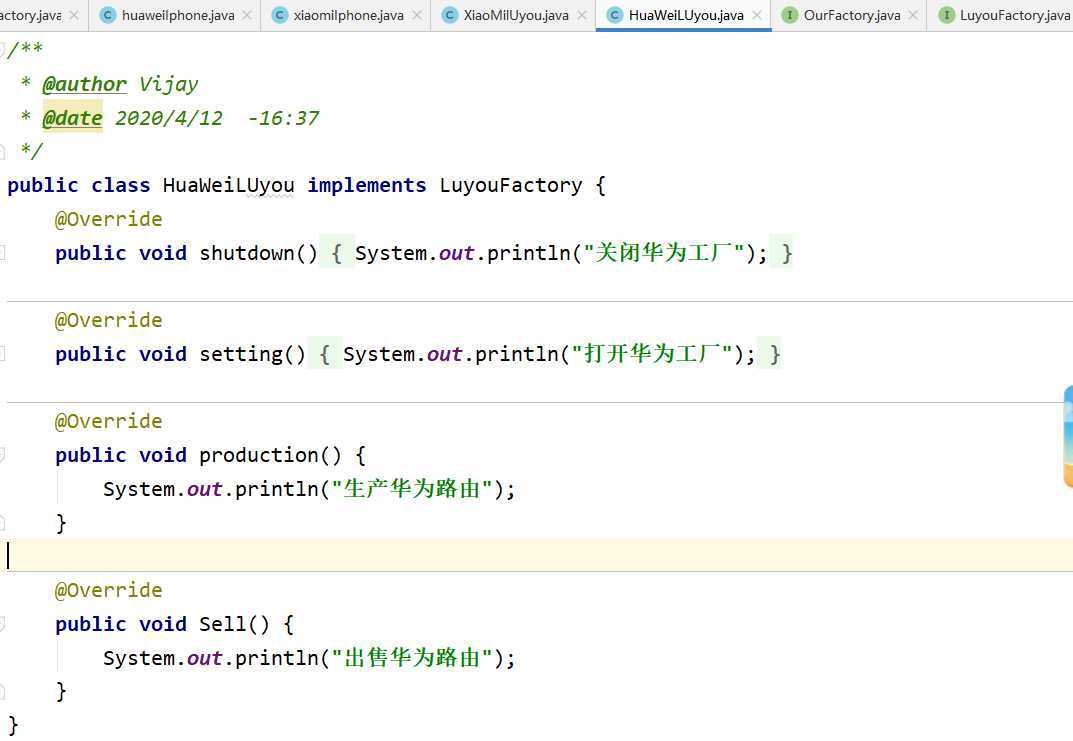Click the highlighted @date Javadoc tag

point(72,118)
